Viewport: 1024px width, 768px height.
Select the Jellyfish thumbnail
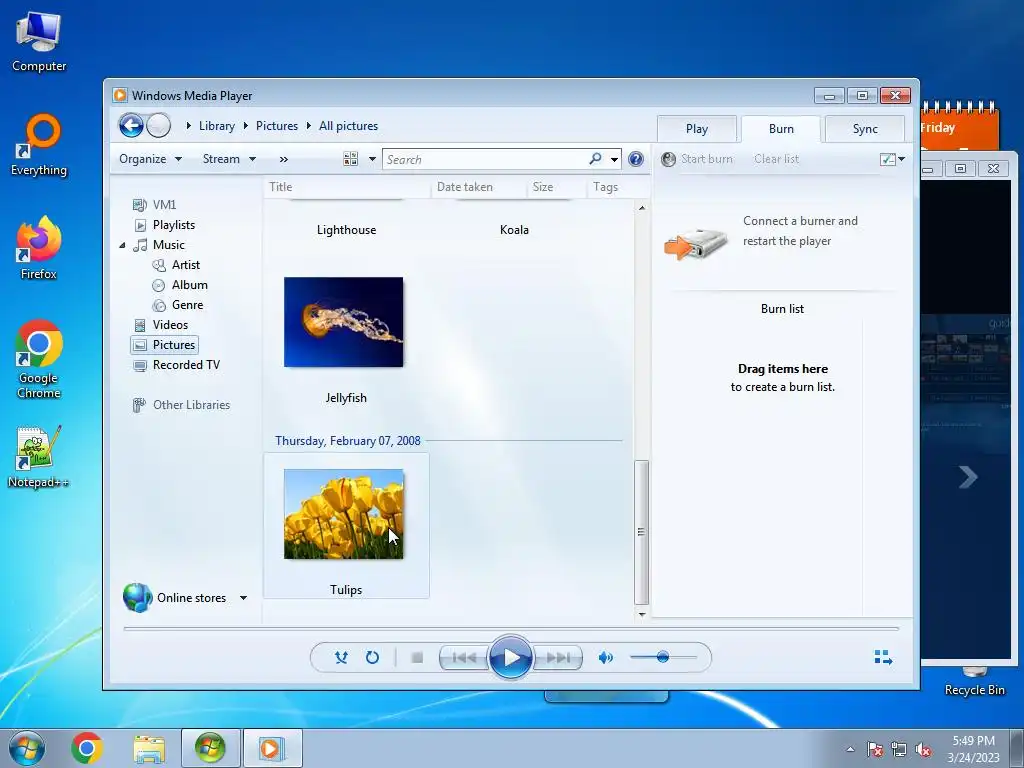point(344,322)
